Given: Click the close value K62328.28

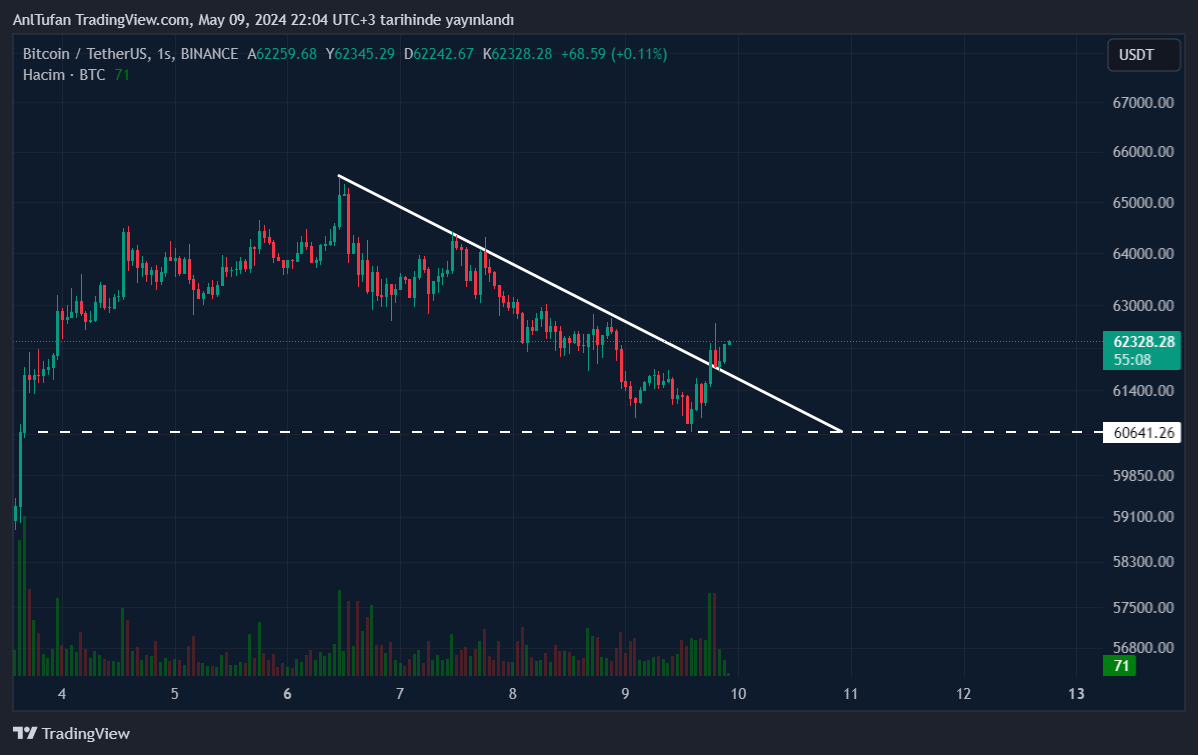Looking at the screenshot, I should click(x=517, y=53).
